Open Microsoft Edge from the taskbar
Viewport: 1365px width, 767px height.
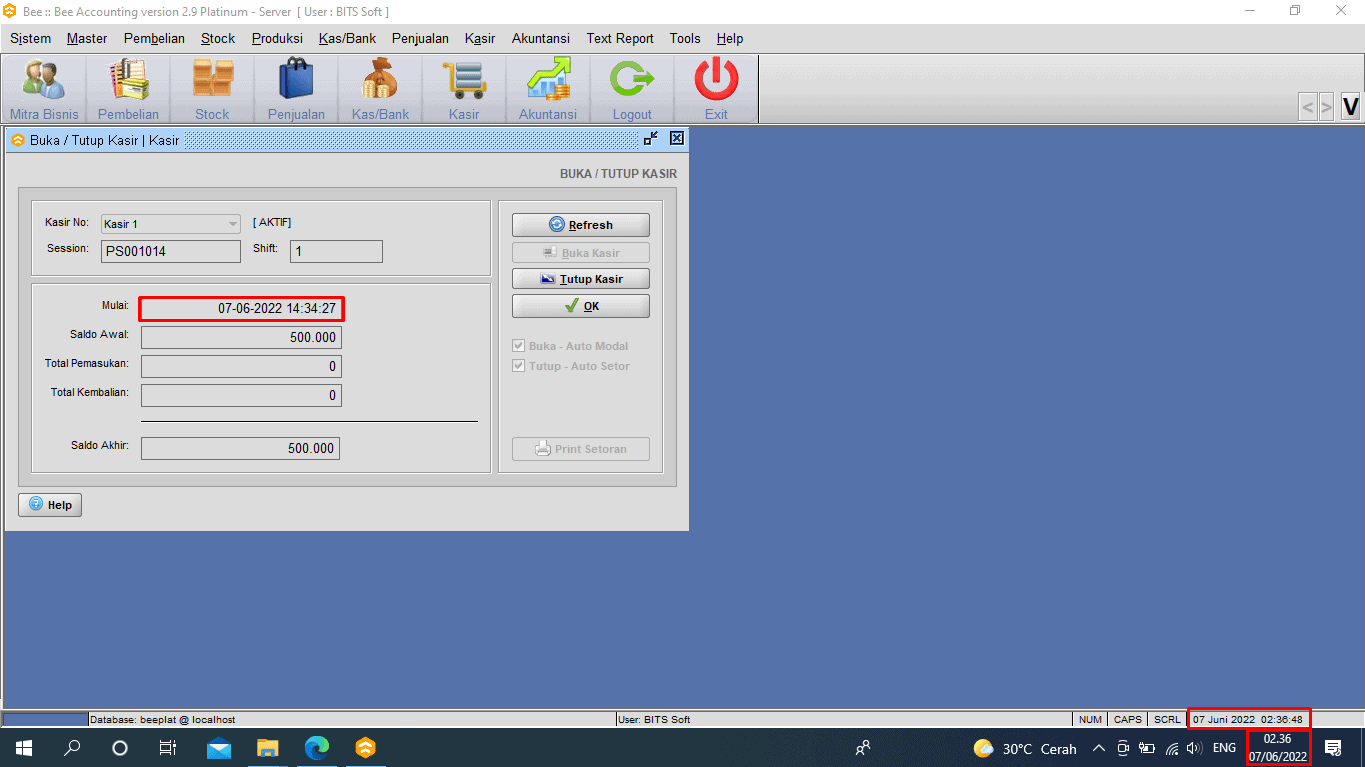click(x=317, y=748)
